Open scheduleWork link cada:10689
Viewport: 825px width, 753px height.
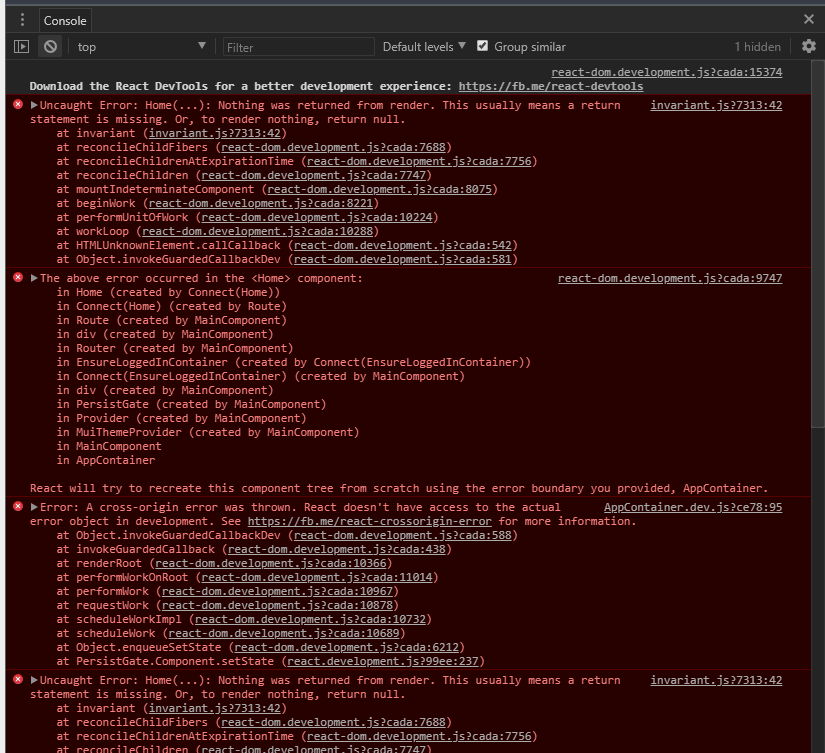[x=284, y=634]
